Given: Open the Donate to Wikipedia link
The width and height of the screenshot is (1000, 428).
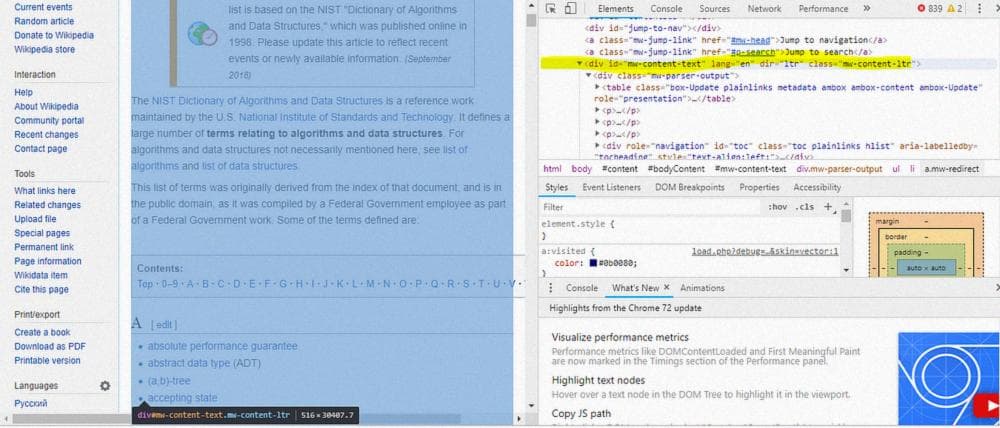Looking at the screenshot, I should [54, 35].
